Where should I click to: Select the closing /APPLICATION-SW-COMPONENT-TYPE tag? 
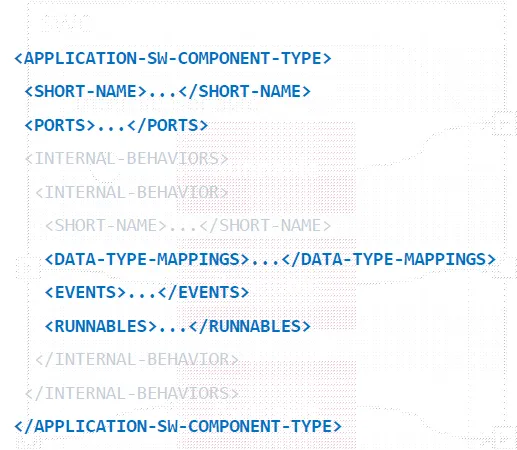coord(178,426)
